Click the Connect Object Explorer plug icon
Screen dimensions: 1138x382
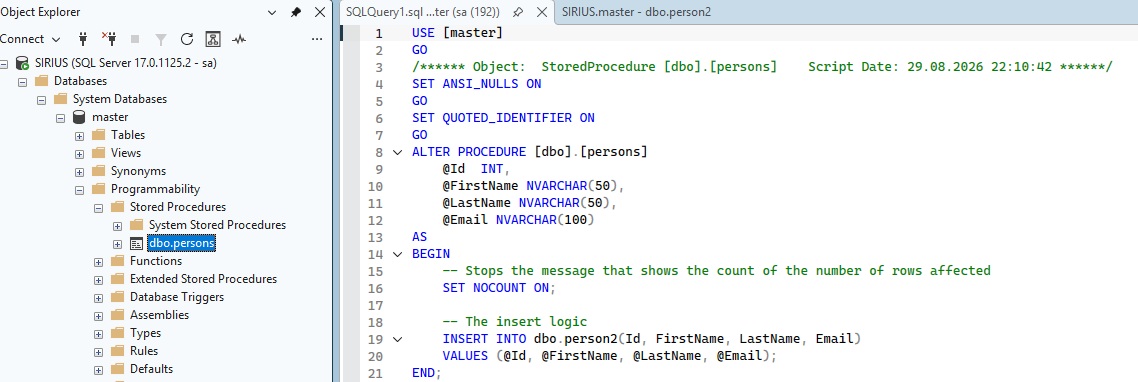coord(83,39)
